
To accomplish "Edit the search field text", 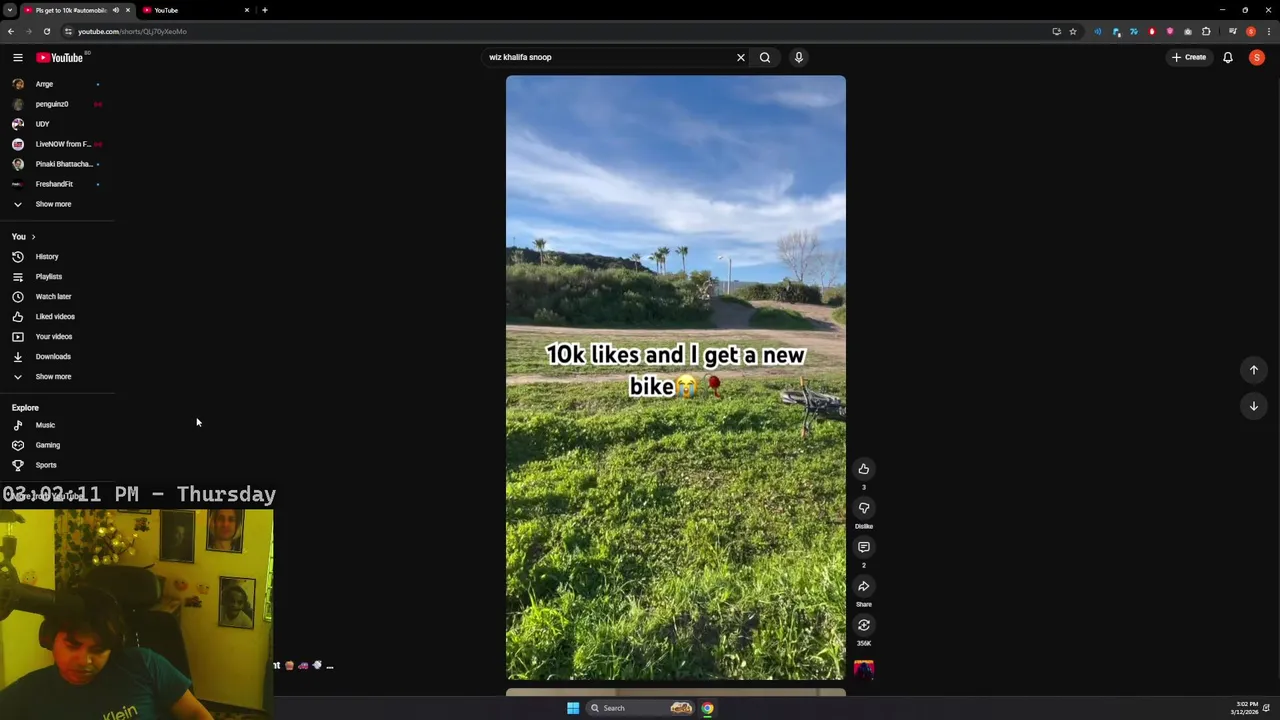I will tap(608, 57).
